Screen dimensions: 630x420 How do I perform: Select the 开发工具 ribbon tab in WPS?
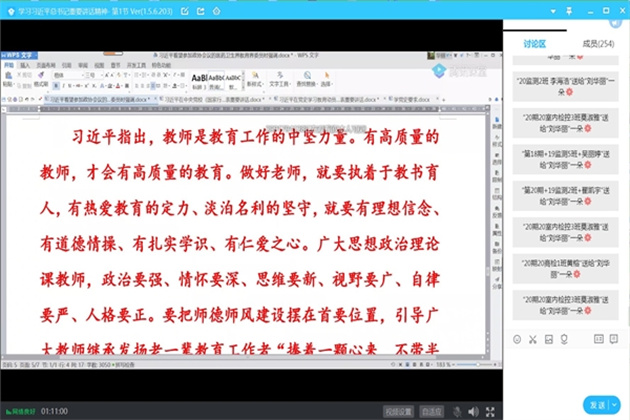tap(136, 65)
